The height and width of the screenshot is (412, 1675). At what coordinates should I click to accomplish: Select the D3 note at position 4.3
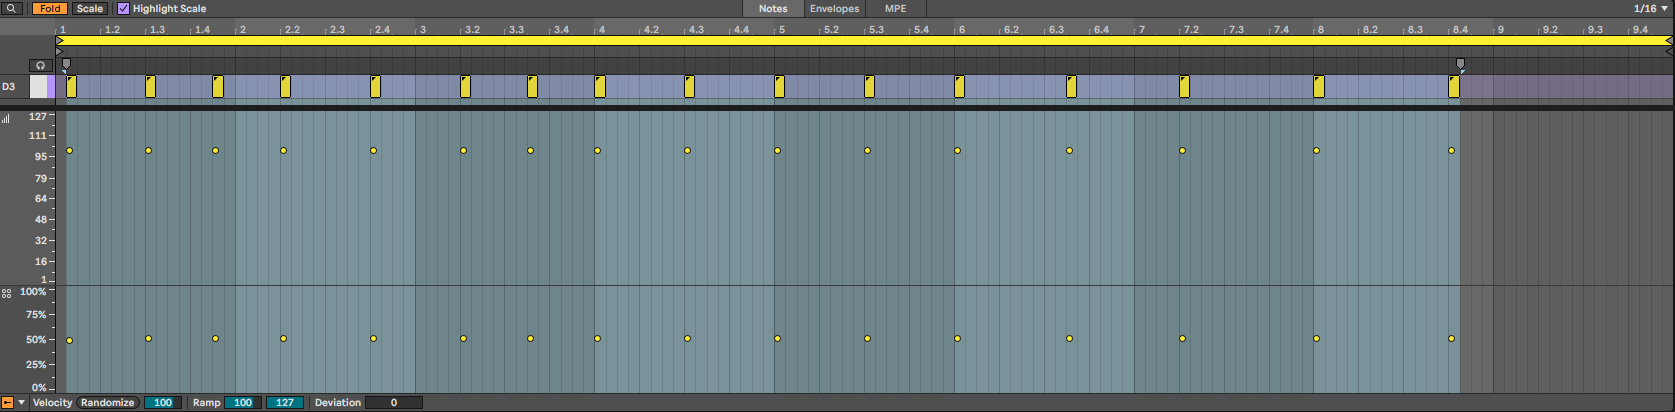click(690, 87)
